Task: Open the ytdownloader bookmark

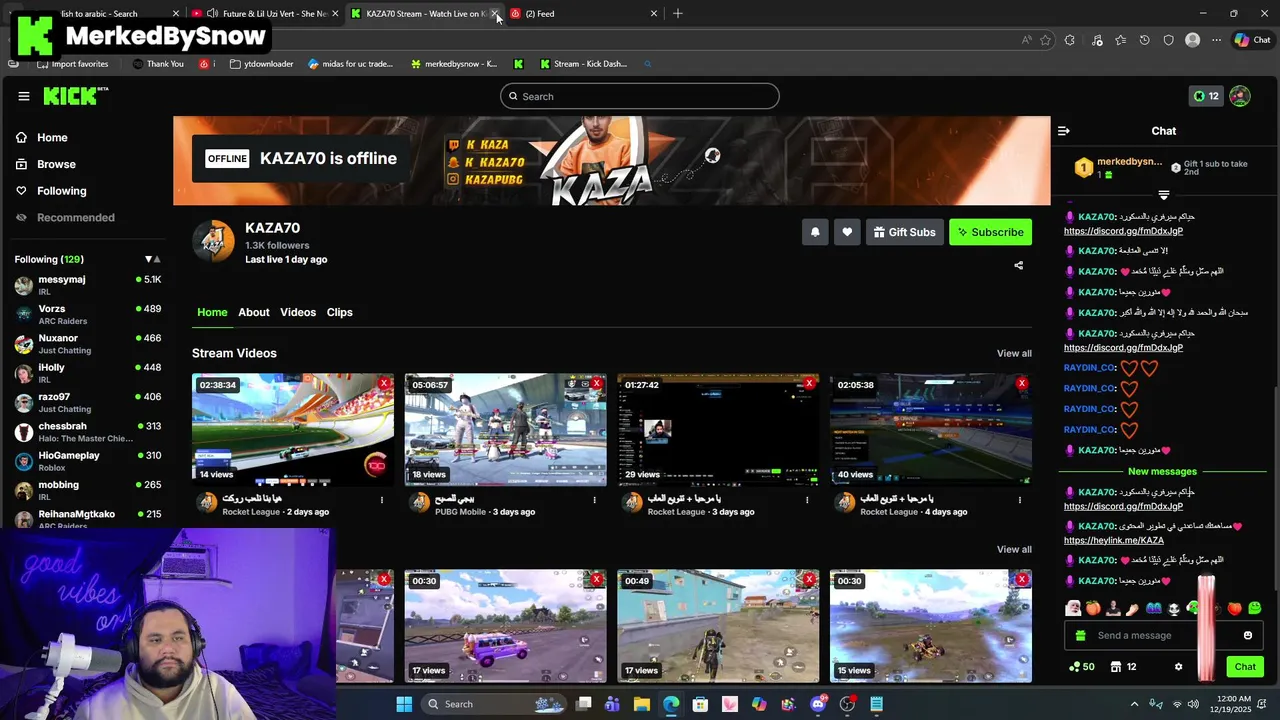Action: (x=261, y=64)
